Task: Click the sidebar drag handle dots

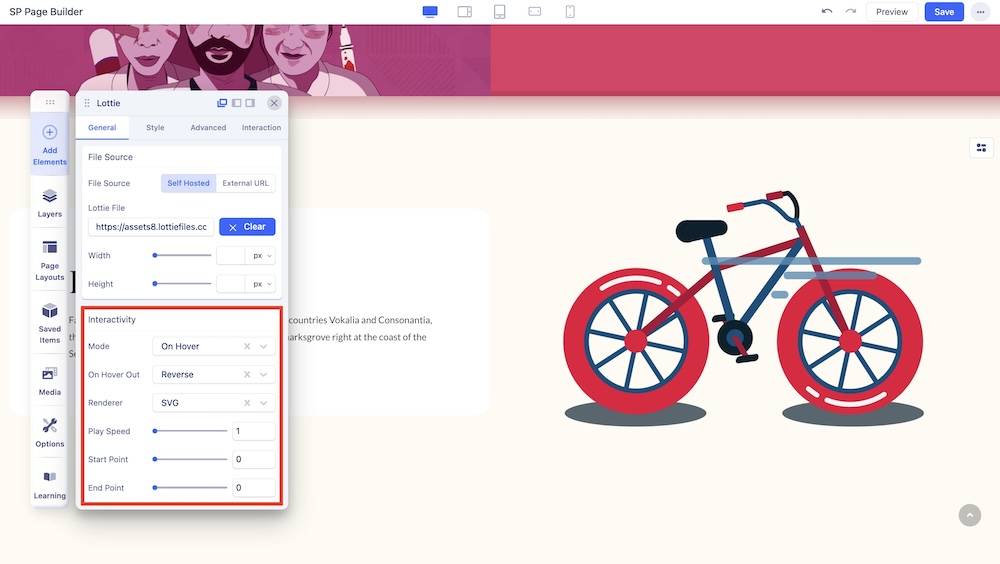Action: point(50,102)
